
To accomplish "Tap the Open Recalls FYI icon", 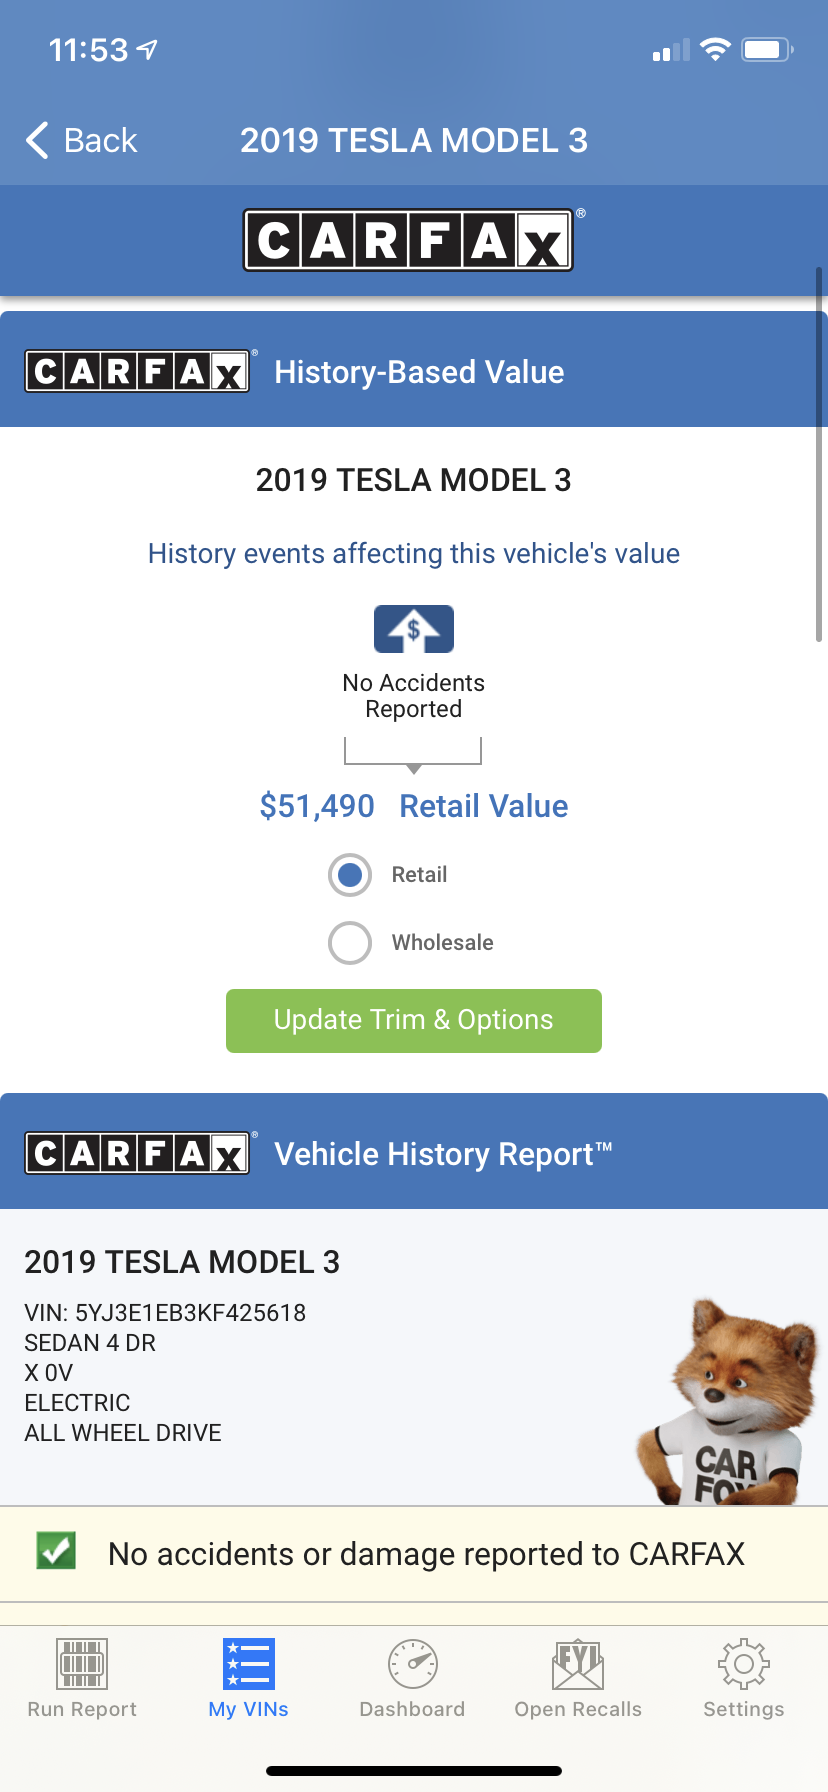I will 578,1664.
